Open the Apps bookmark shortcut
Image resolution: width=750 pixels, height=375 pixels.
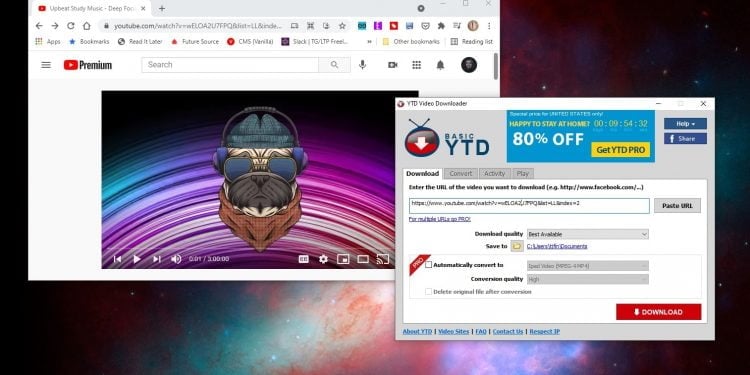pos(48,42)
